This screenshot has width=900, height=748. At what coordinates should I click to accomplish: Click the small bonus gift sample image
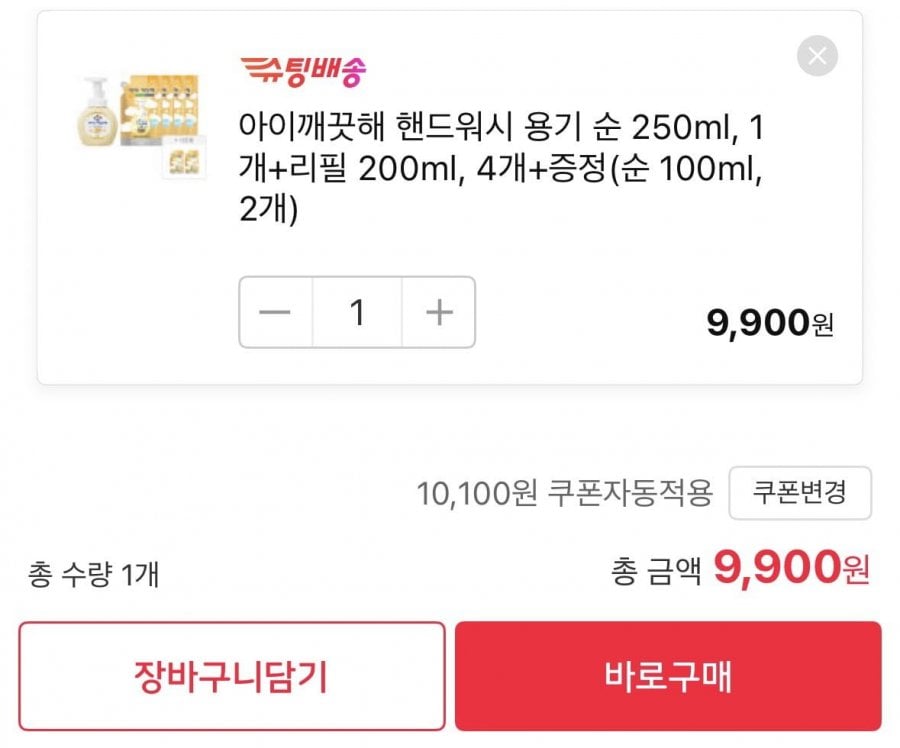point(180,158)
